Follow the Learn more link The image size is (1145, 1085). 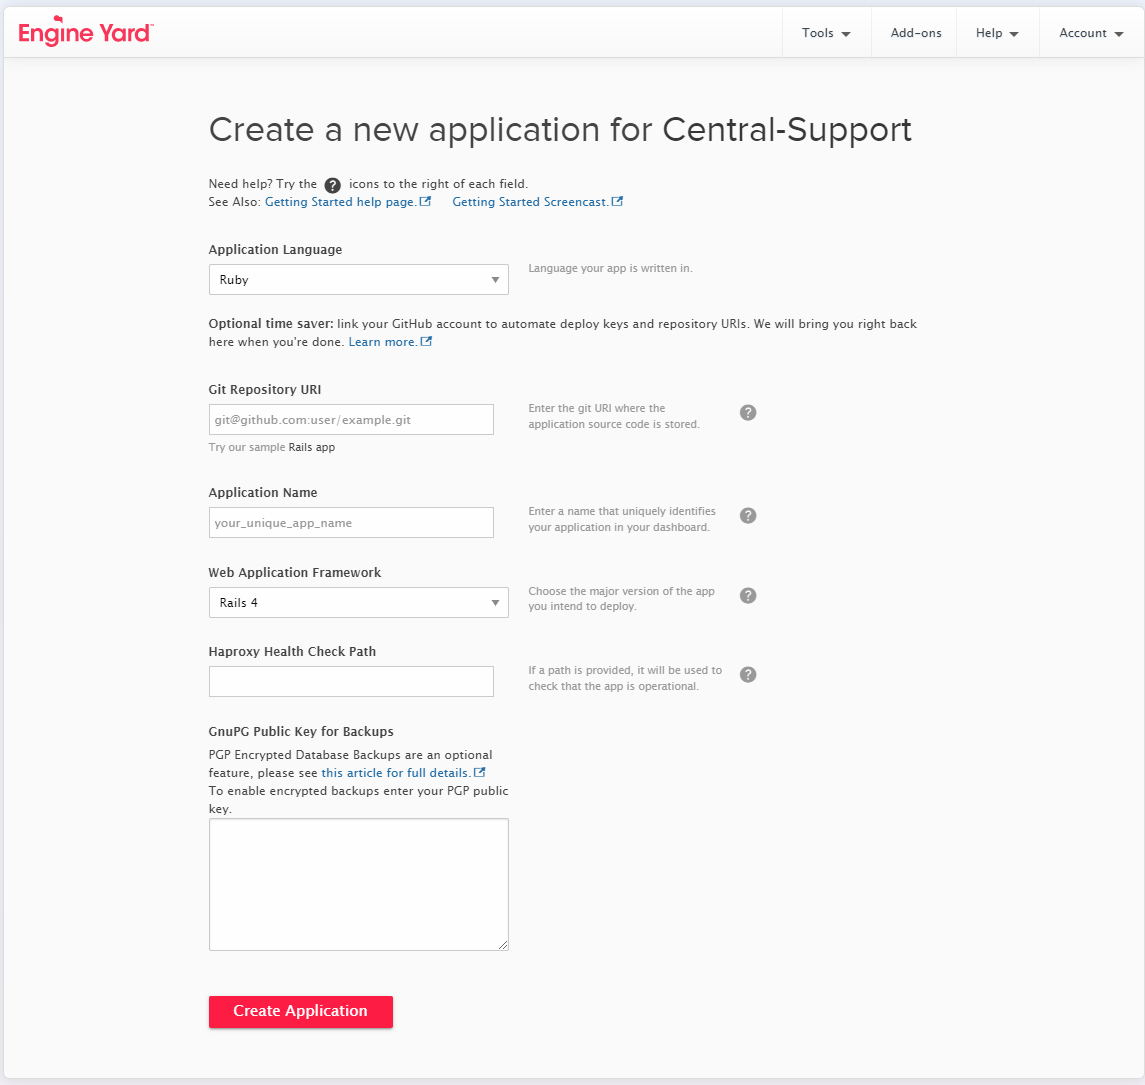point(382,342)
